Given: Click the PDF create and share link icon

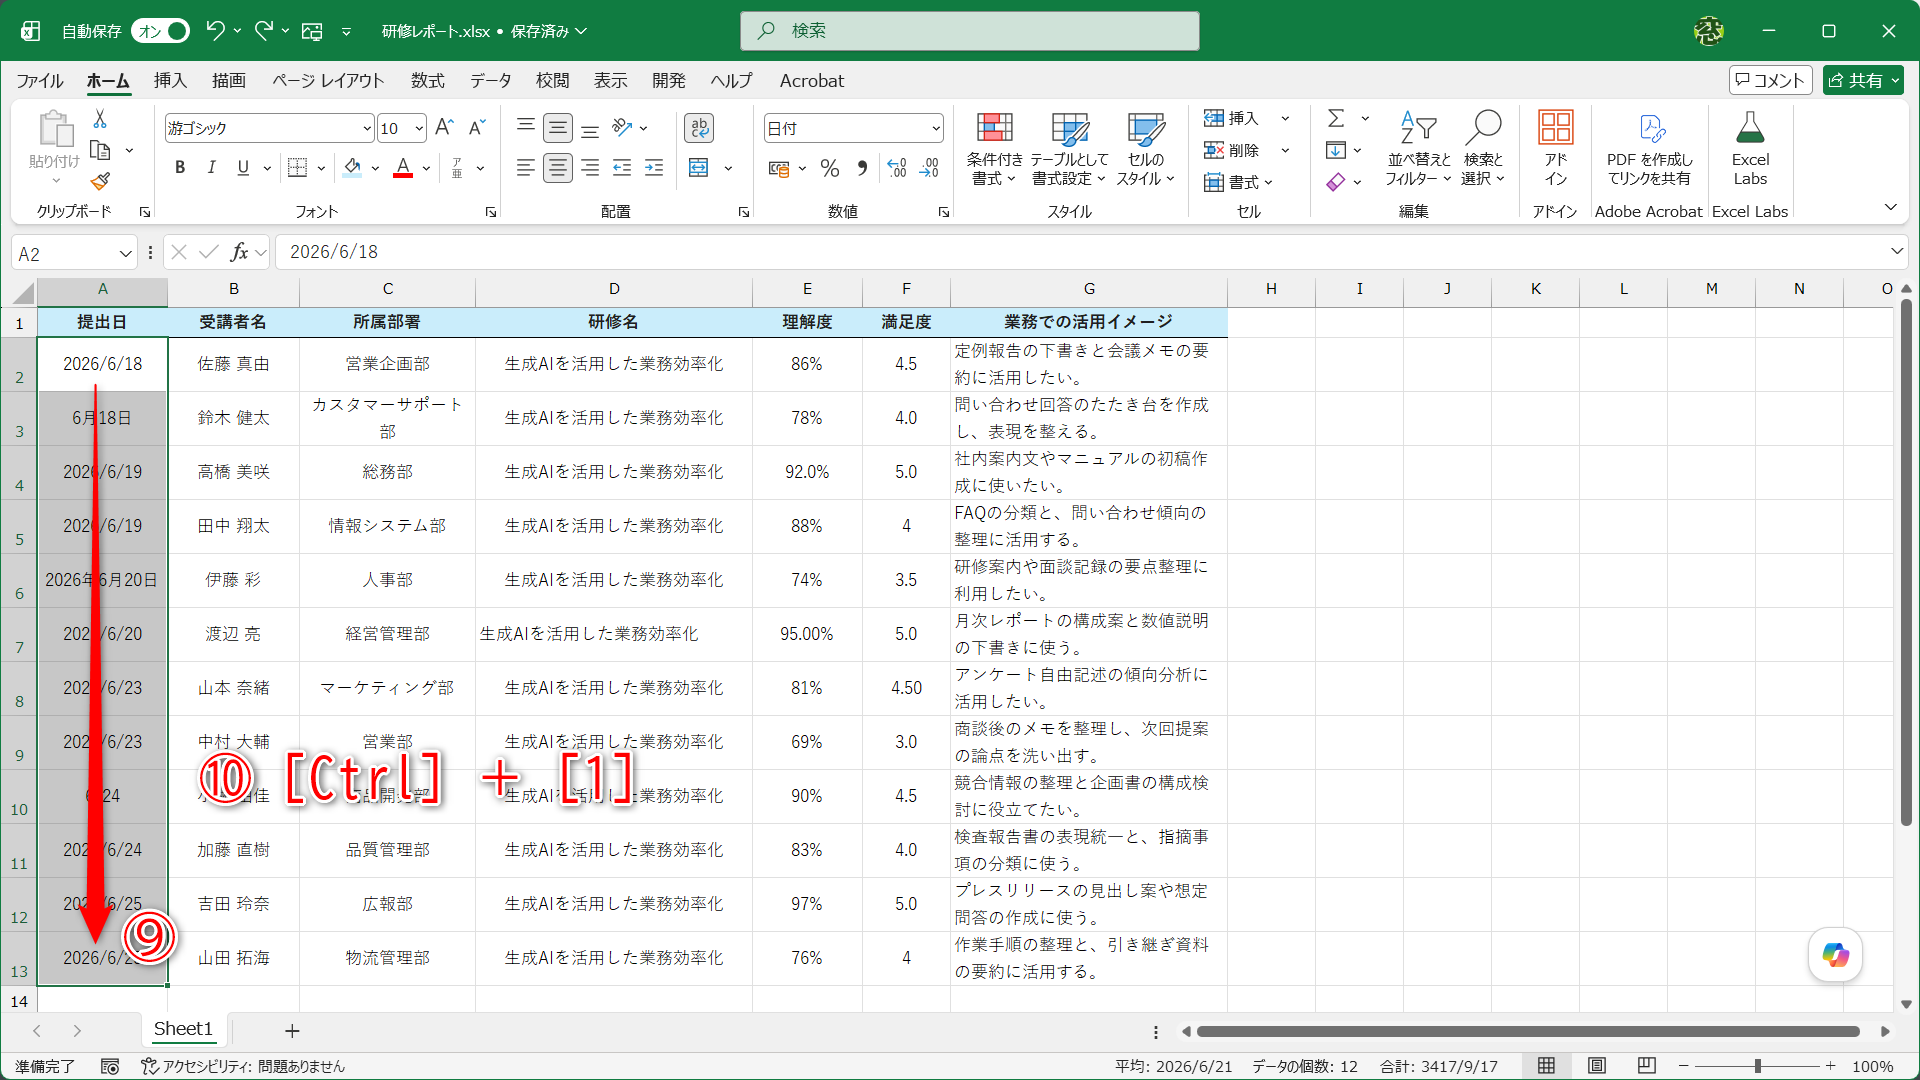Looking at the screenshot, I should tap(1650, 128).
